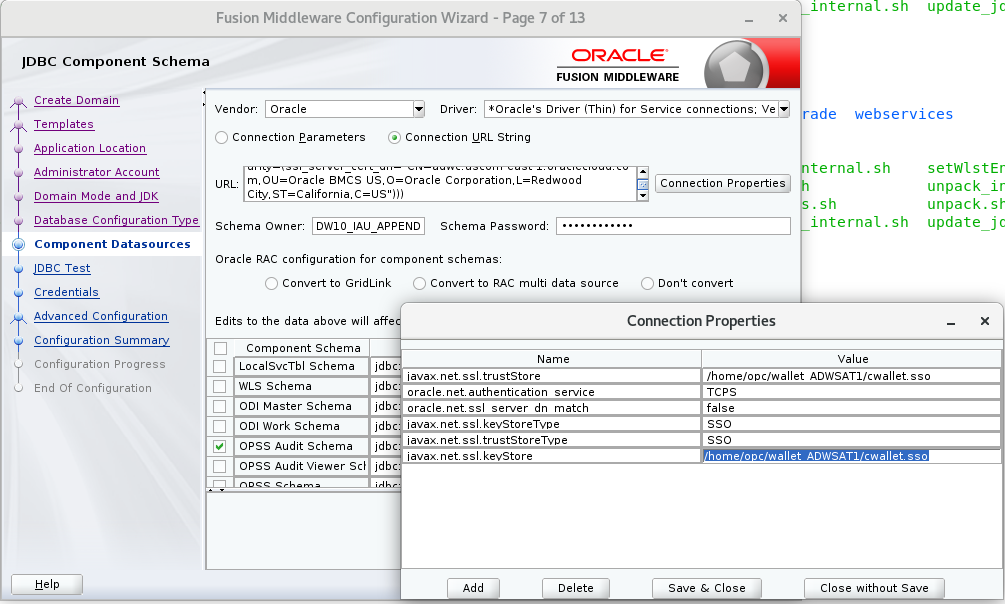Edit the highlighted keyStore path value
The image size is (1005, 604).
click(851, 456)
